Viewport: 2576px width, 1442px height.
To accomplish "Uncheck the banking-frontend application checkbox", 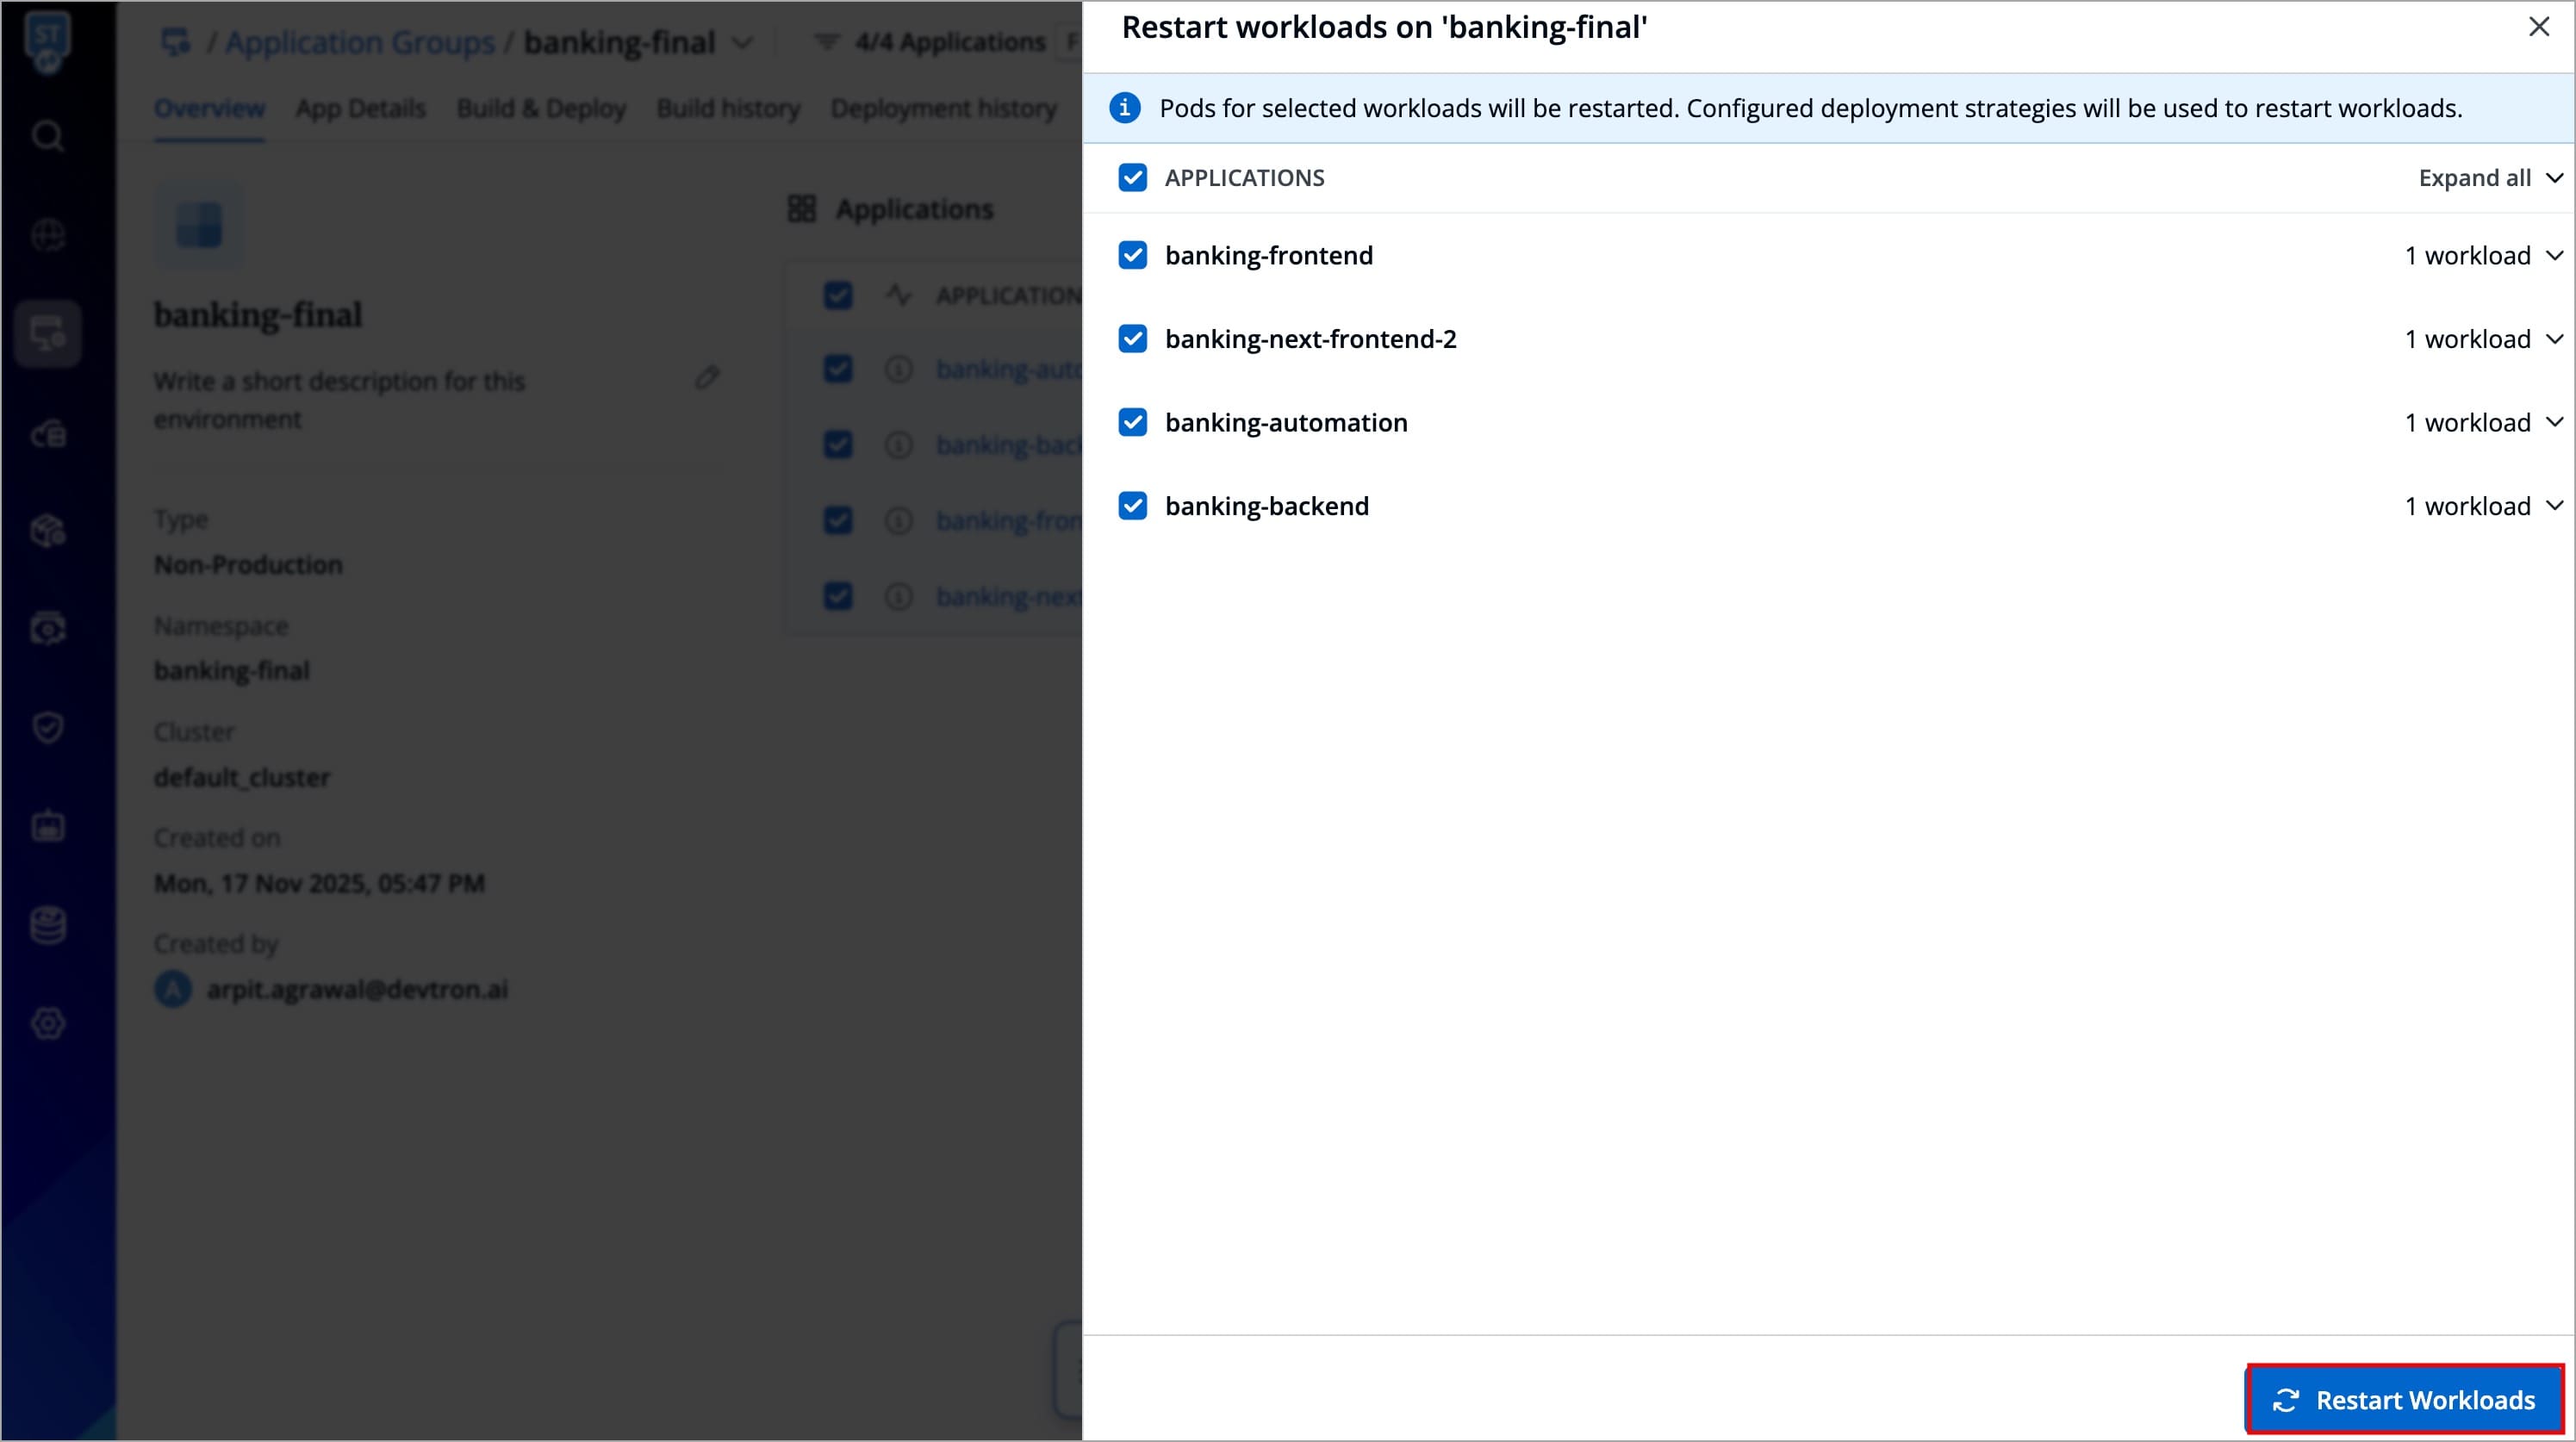I will 1132,256.
